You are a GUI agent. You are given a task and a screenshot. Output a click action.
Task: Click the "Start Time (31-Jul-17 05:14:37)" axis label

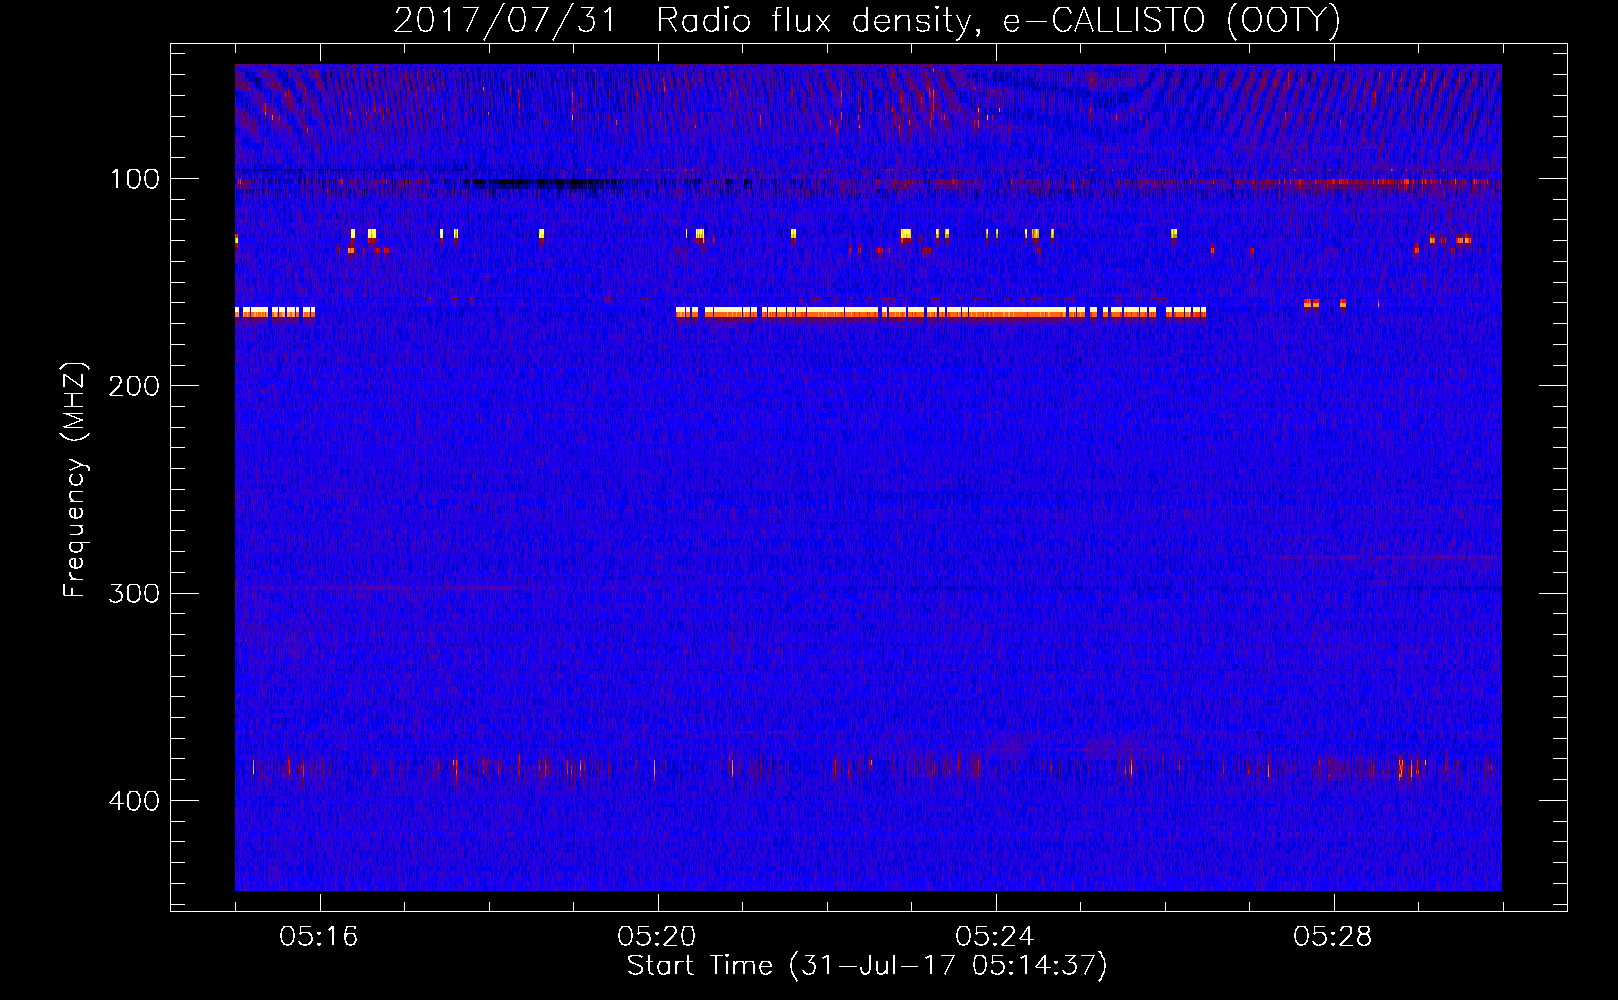click(867, 966)
